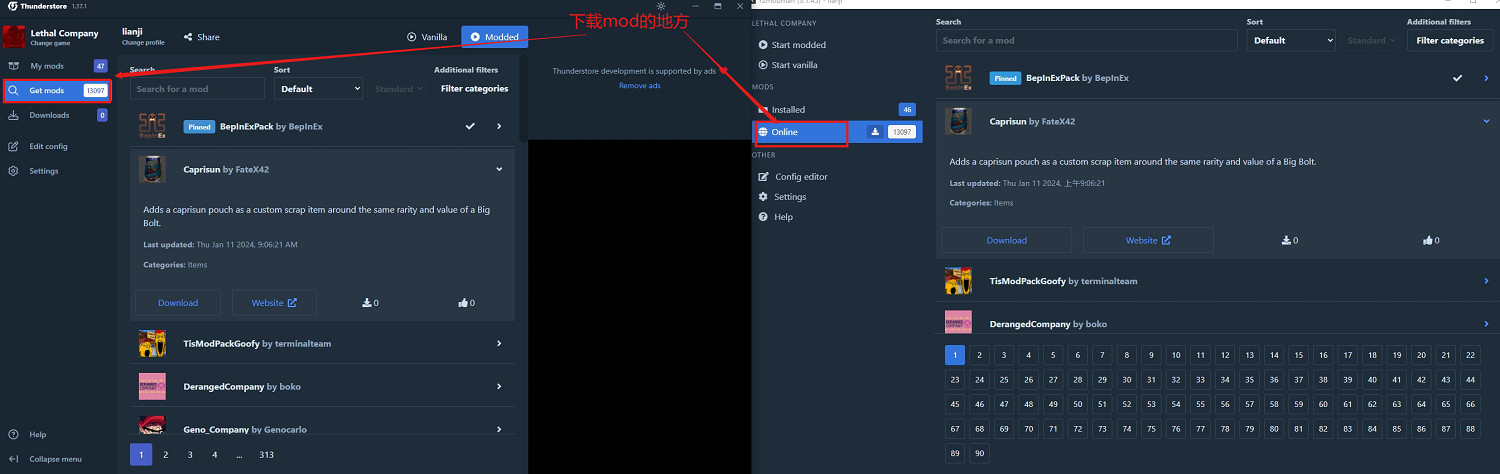This screenshot has width=1500, height=474.
Task: Launch Modded from Thunderstore header
Action: [x=494, y=37]
